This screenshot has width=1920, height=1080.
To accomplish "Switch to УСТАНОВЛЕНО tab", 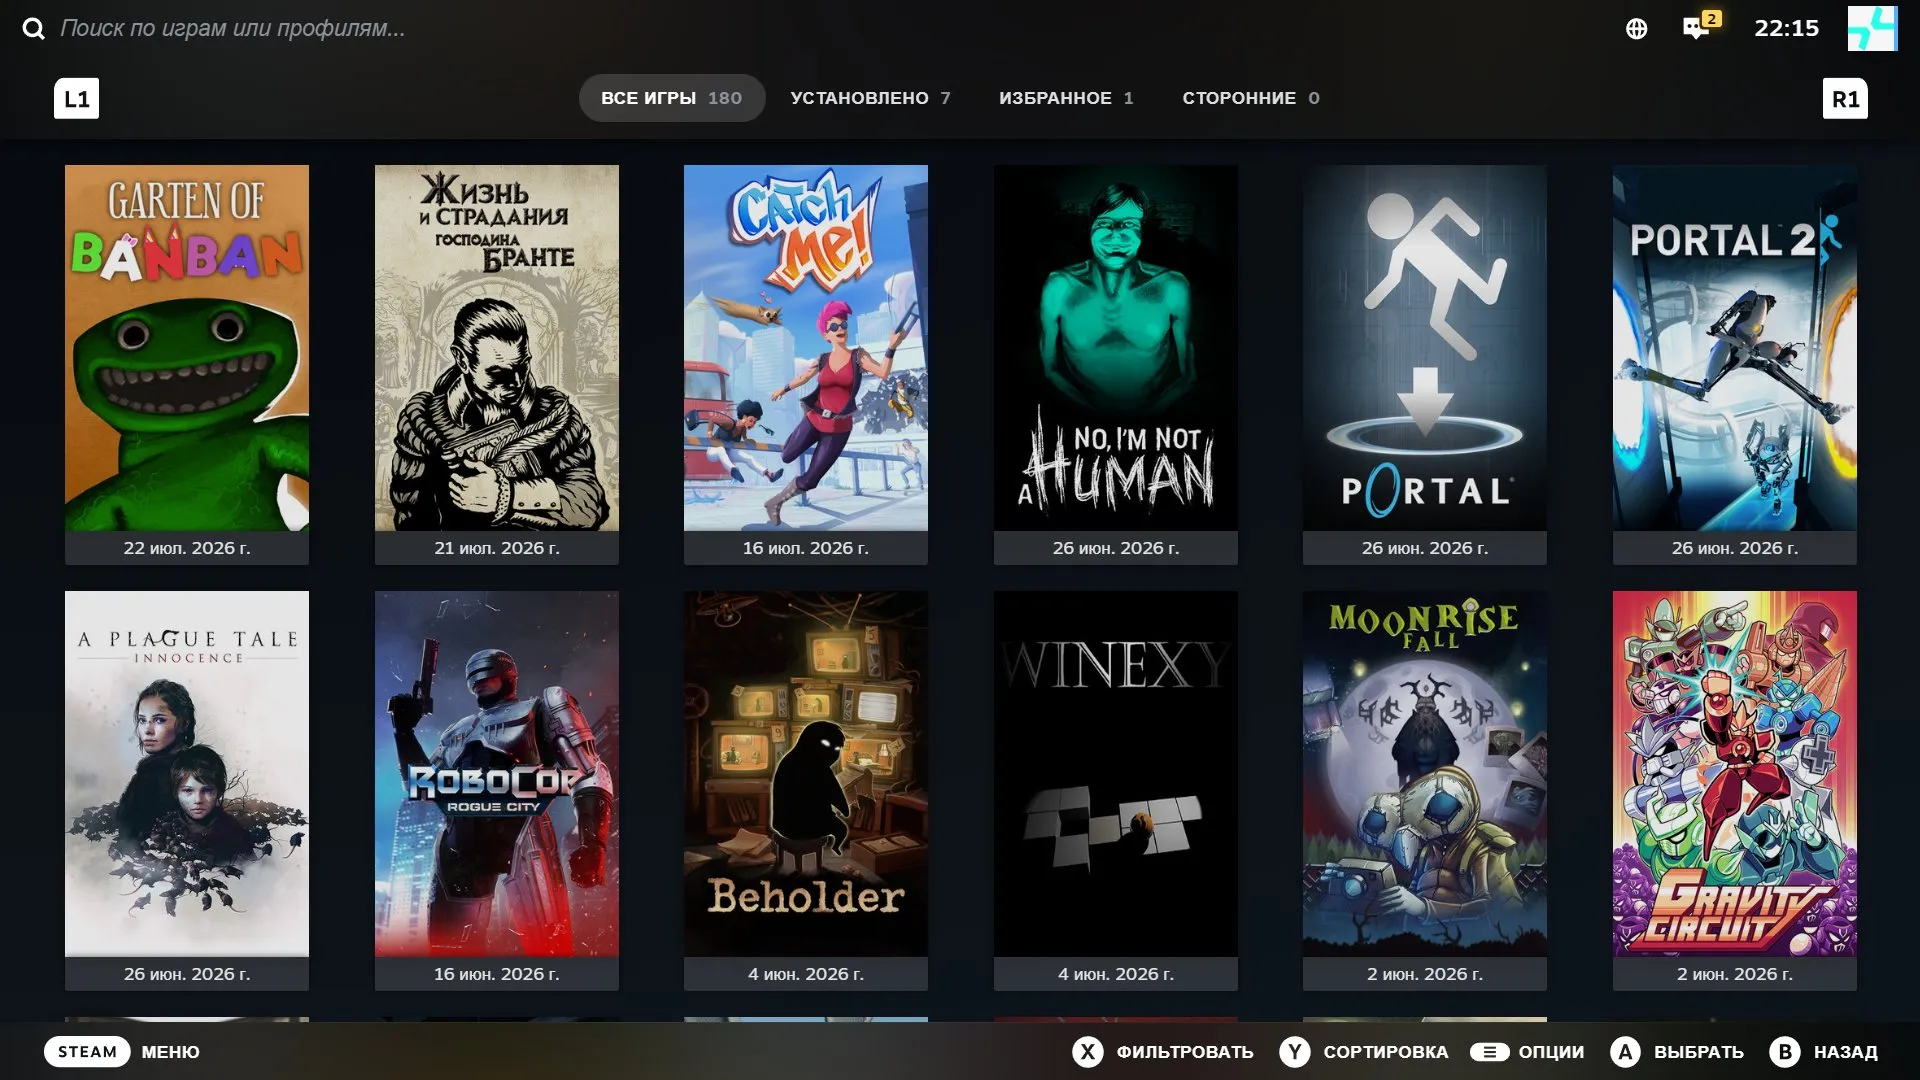I will tap(870, 98).
